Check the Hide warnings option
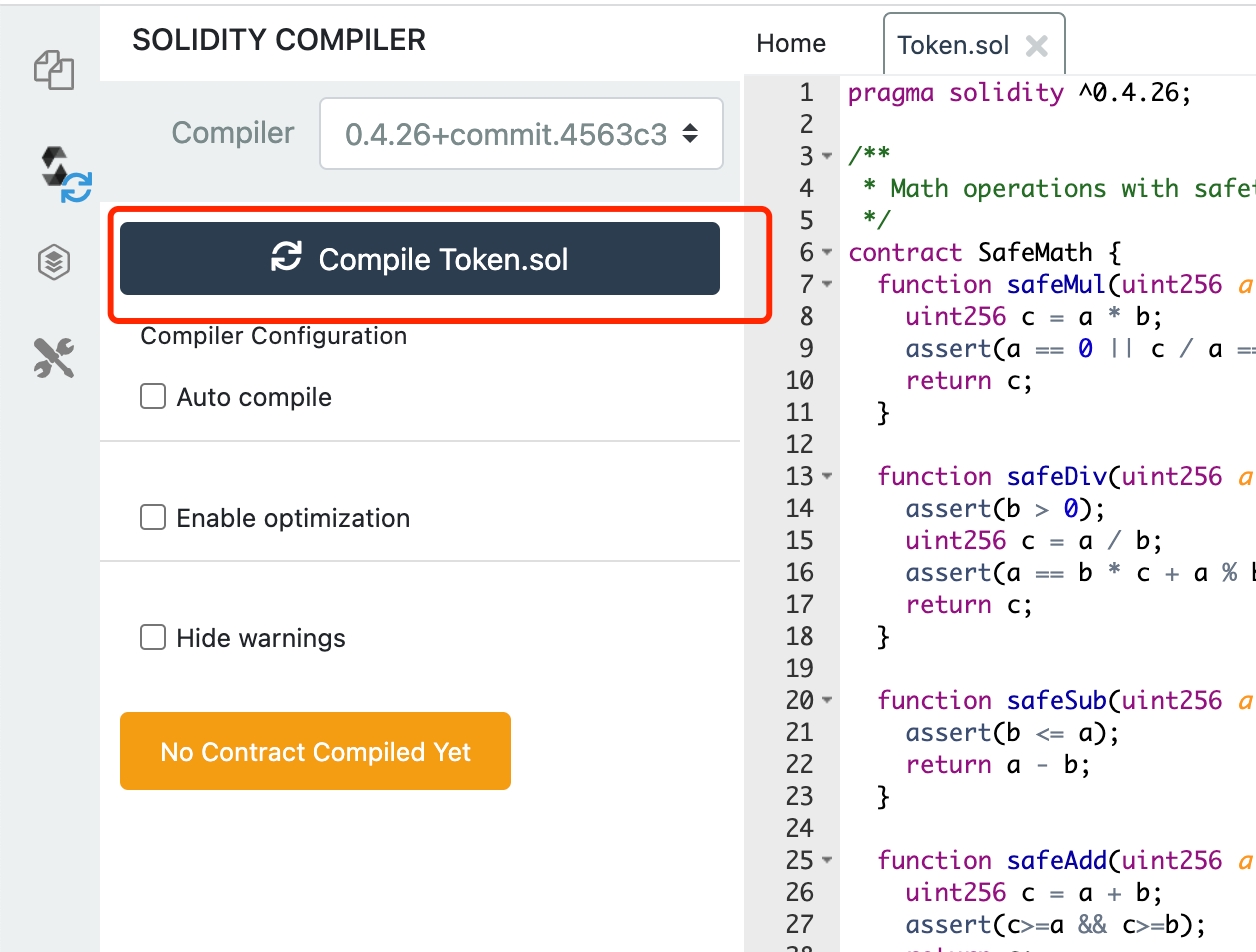The height and width of the screenshot is (952, 1256). [153, 638]
